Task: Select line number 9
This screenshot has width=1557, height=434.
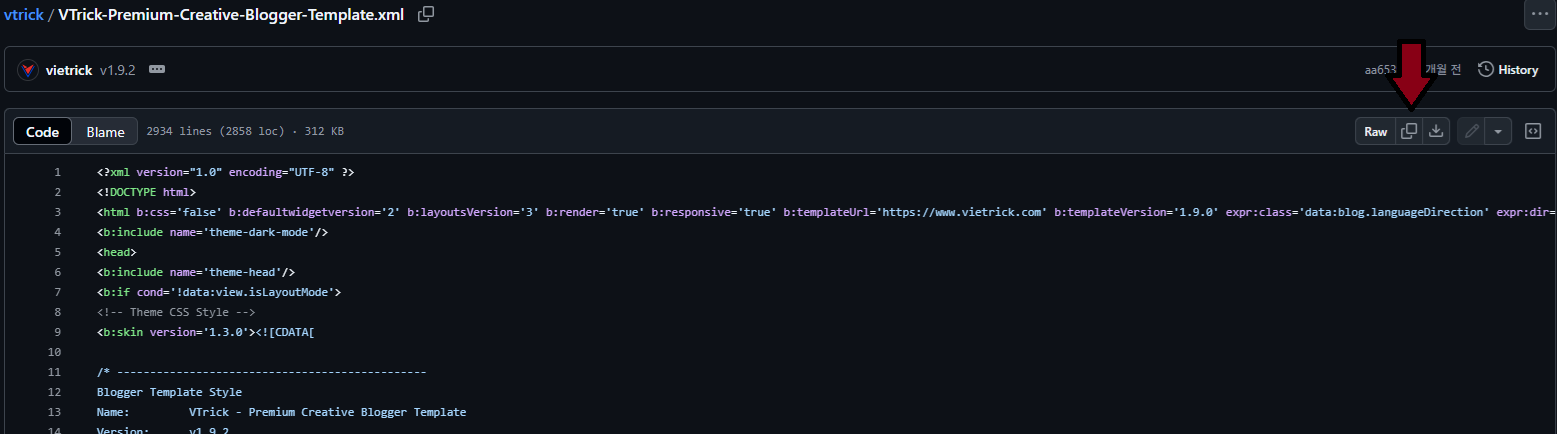Action: [x=58, y=332]
